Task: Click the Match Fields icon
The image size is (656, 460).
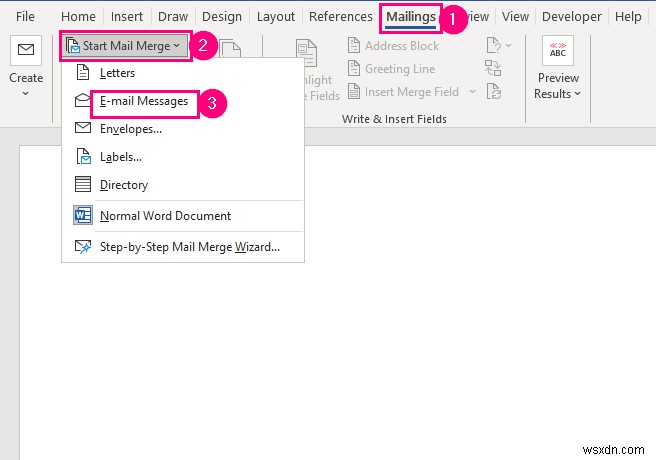Action: pos(493,68)
